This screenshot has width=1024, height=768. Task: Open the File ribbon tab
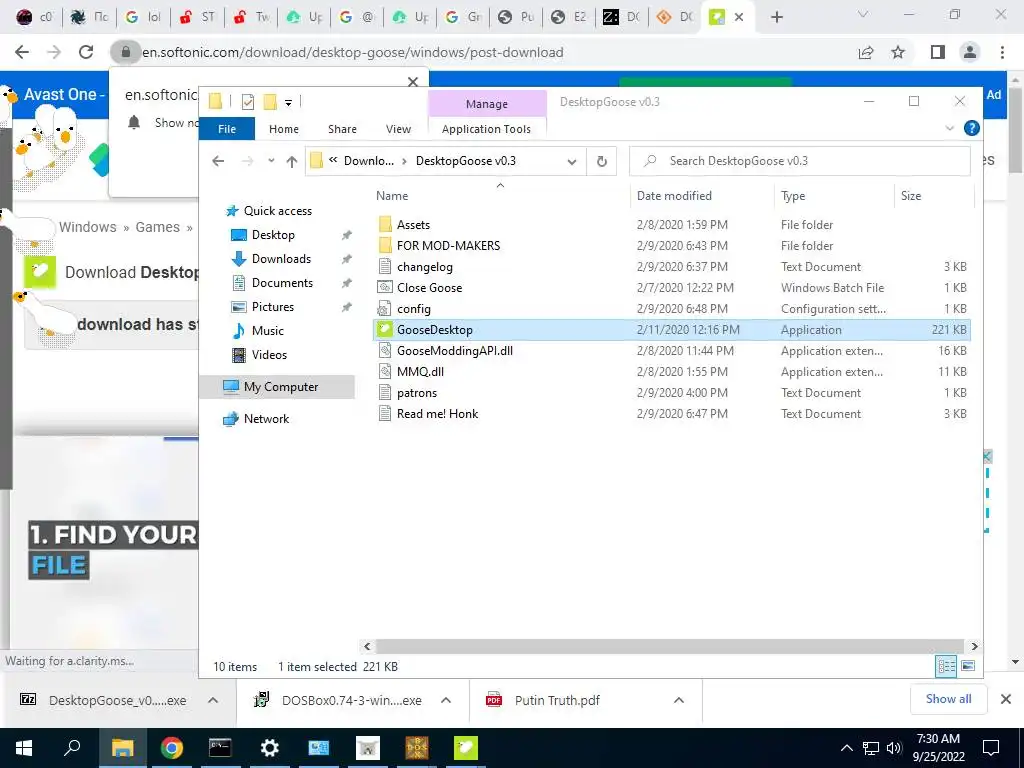pyautogui.click(x=227, y=129)
